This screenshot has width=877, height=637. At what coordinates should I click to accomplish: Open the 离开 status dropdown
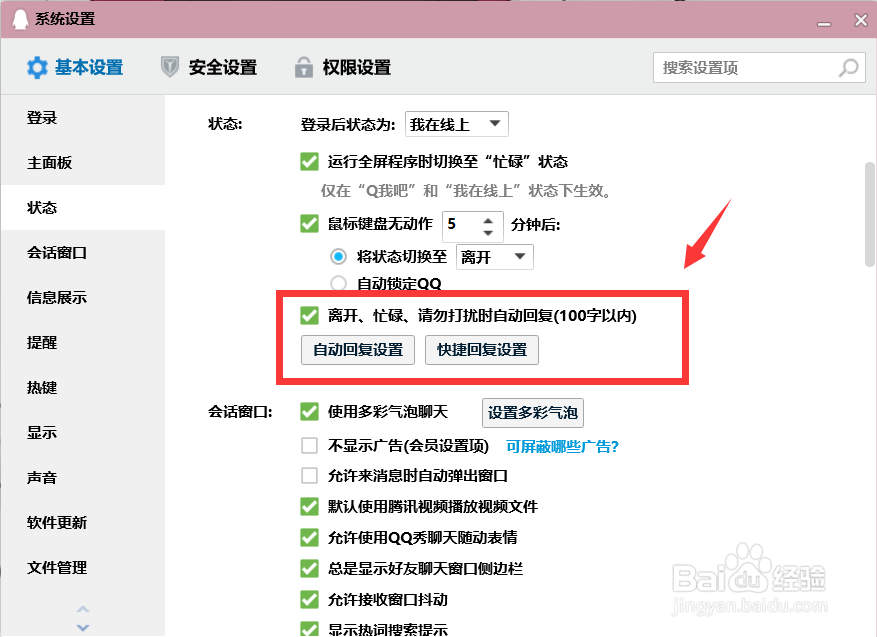click(494, 256)
